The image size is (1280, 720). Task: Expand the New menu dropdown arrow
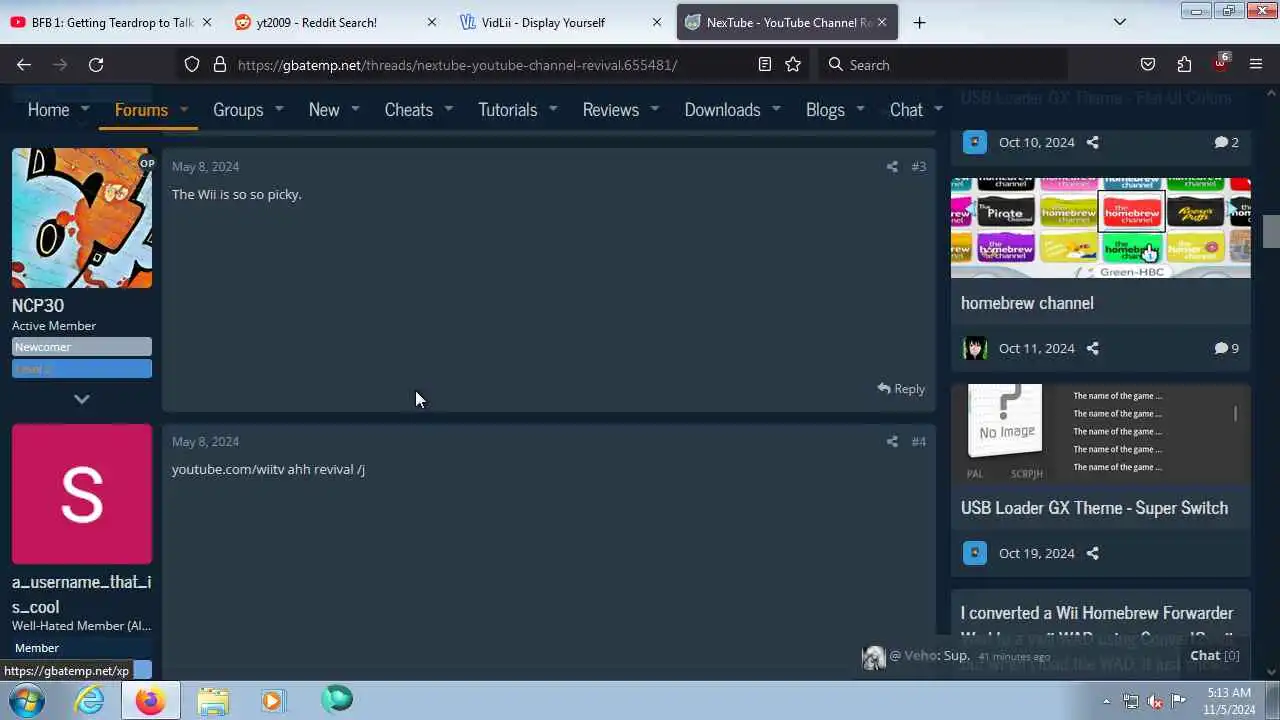coord(356,109)
